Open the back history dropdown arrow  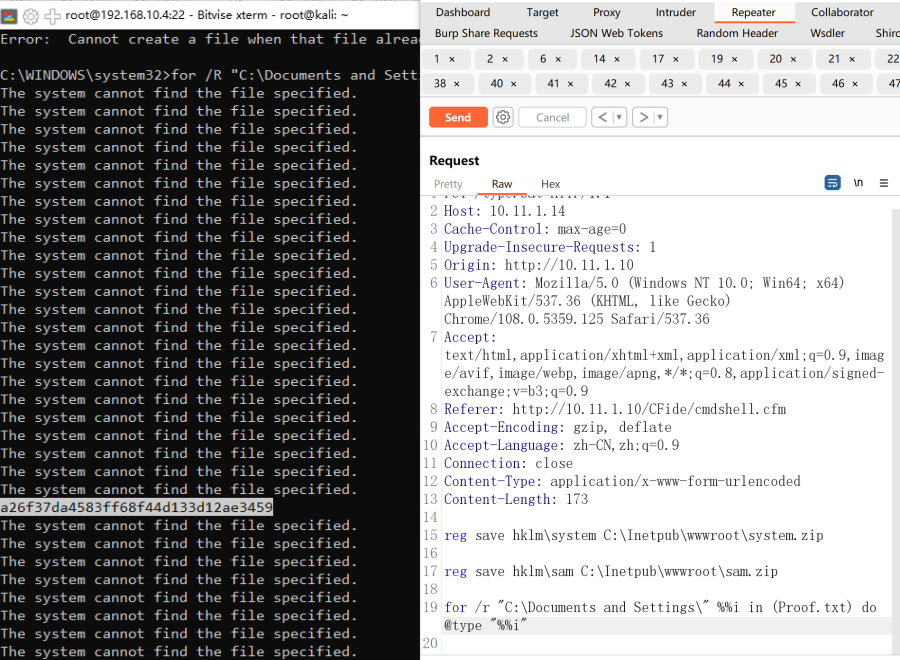point(619,118)
